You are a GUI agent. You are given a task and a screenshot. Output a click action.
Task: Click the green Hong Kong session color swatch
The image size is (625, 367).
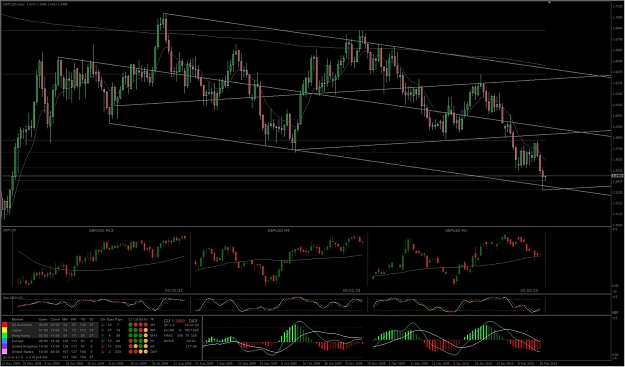(x=4, y=336)
